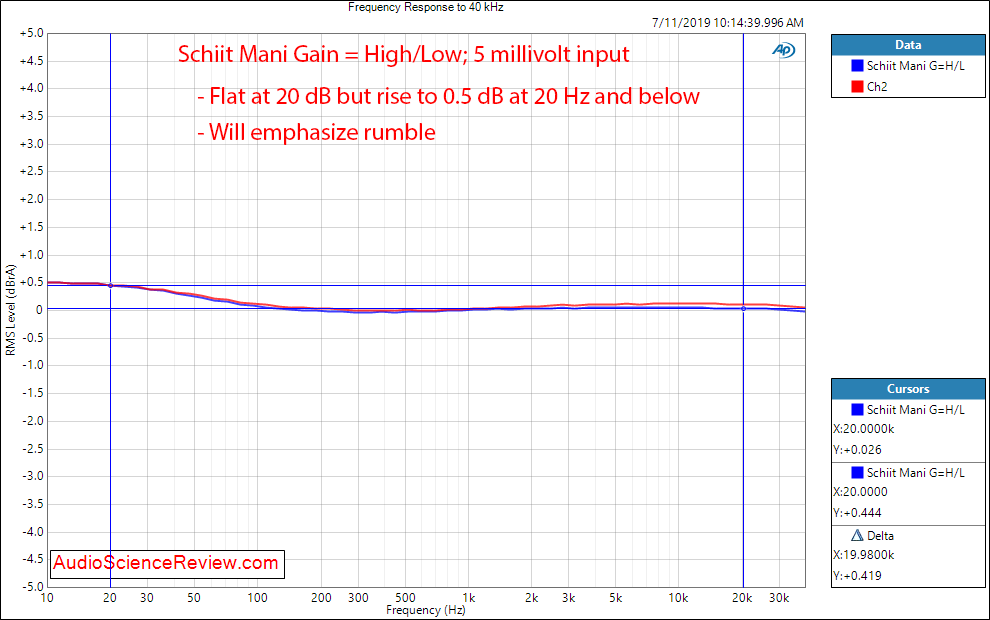Click the Delta triangle icon in Cursors

click(857, 535)
